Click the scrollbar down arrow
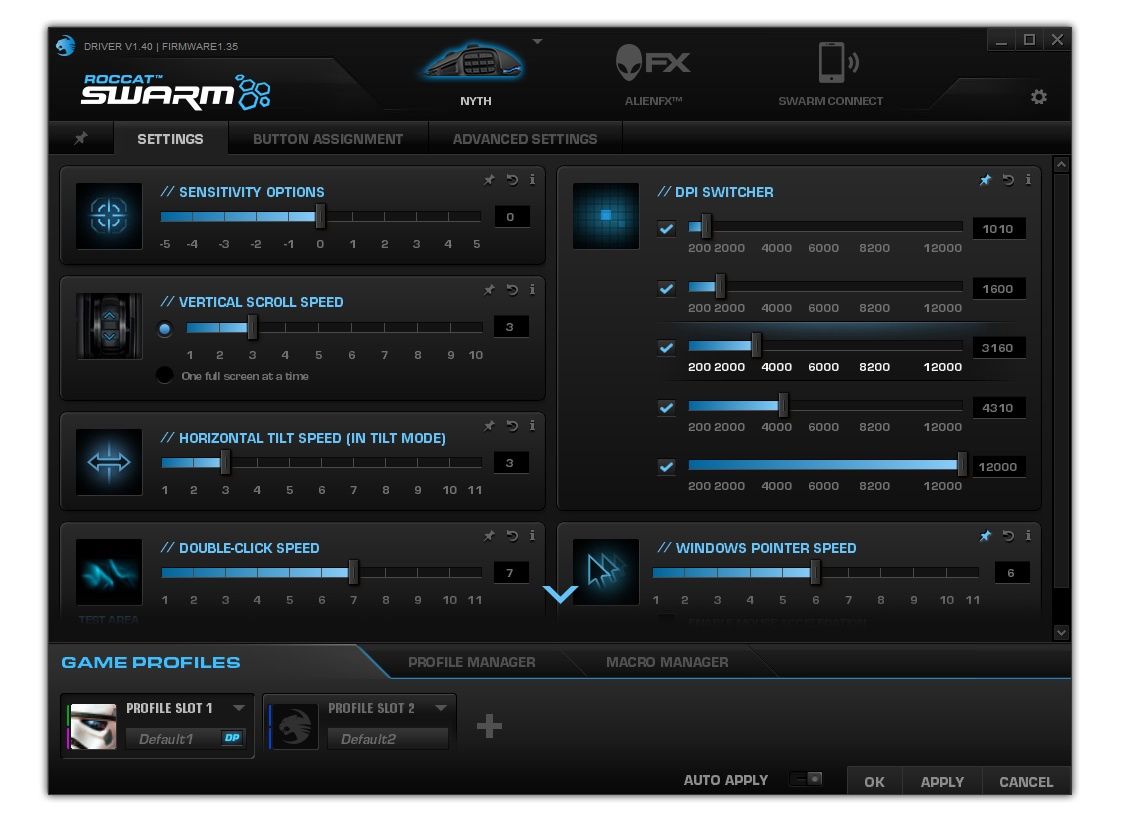The image size is (1123, 828). tap(1061, 632)
